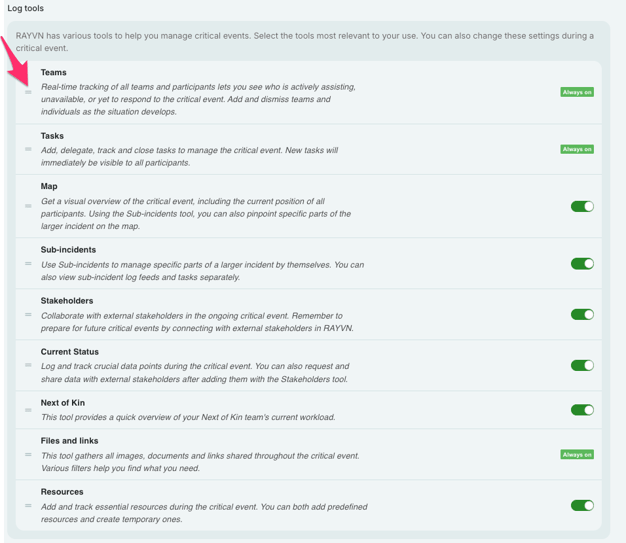Click the drag handle beside Map

point(28,206)
